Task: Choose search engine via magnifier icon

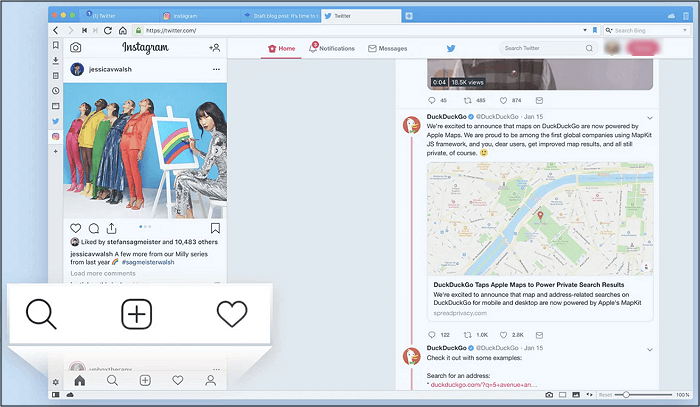Action: [x=608, y=30]
